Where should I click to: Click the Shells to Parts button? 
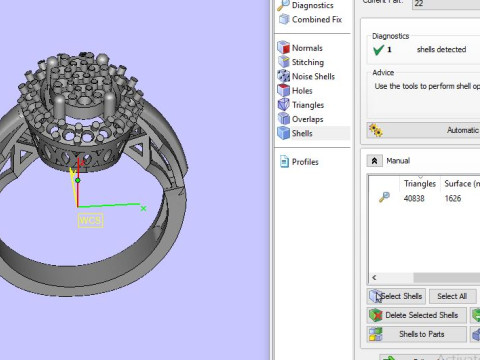pos(416,334)
